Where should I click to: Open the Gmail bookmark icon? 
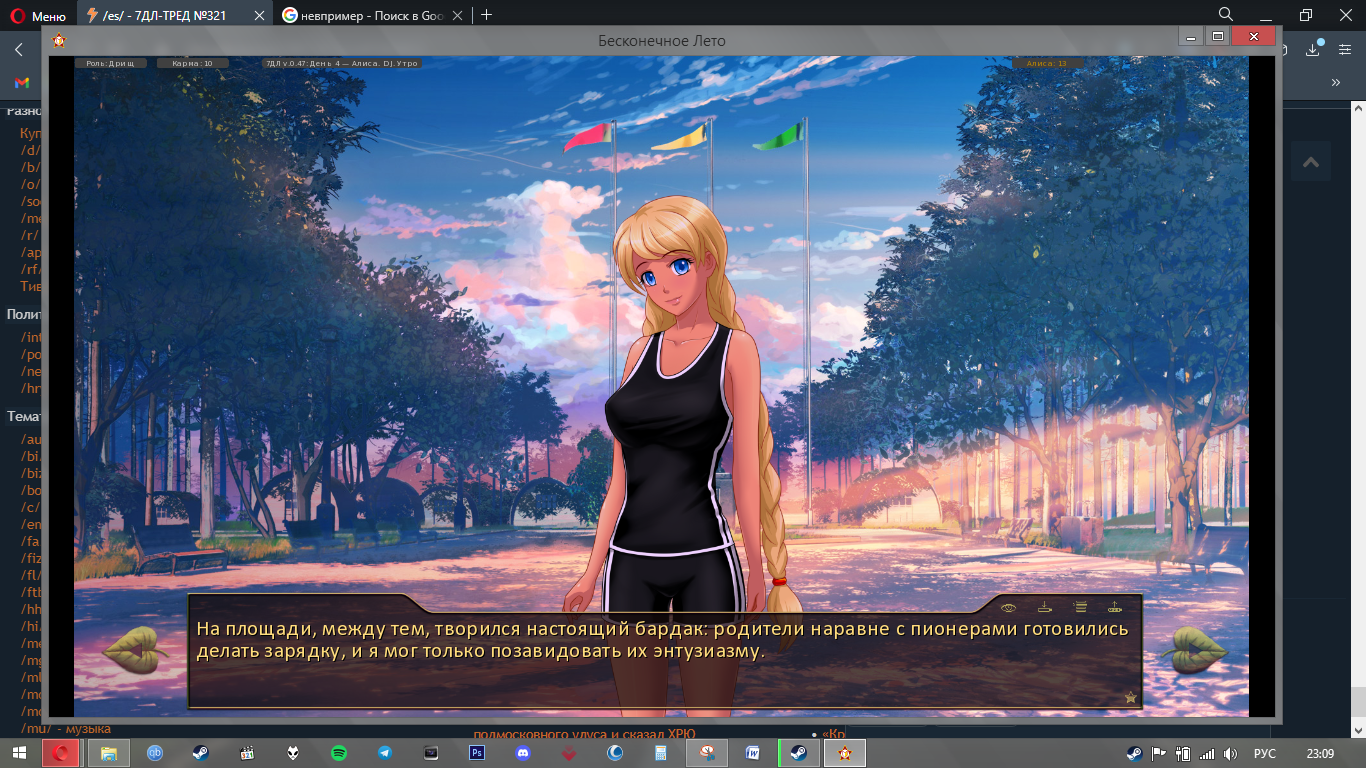tap(21, 82)
